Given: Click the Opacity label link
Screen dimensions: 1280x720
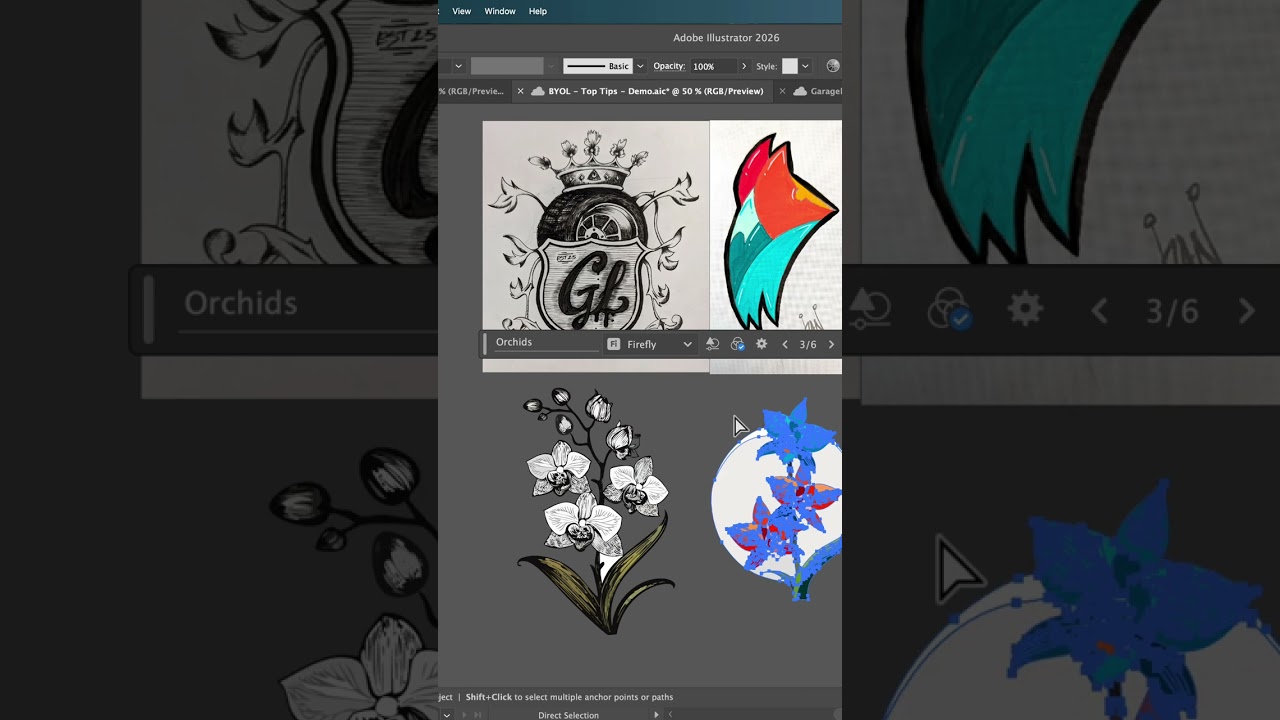Looking at the screenshot, I should [x=669, y=66].
